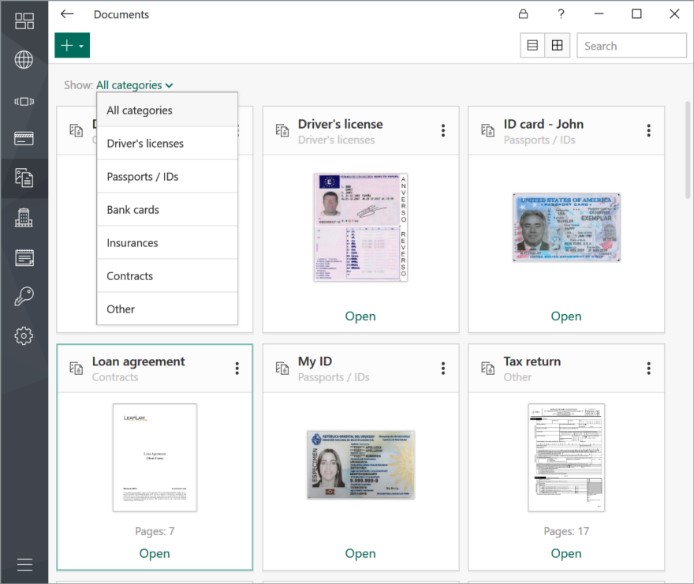Open the Loan agreement card options menu
This screenshot has width=694, height=584.
coord(237,368)
